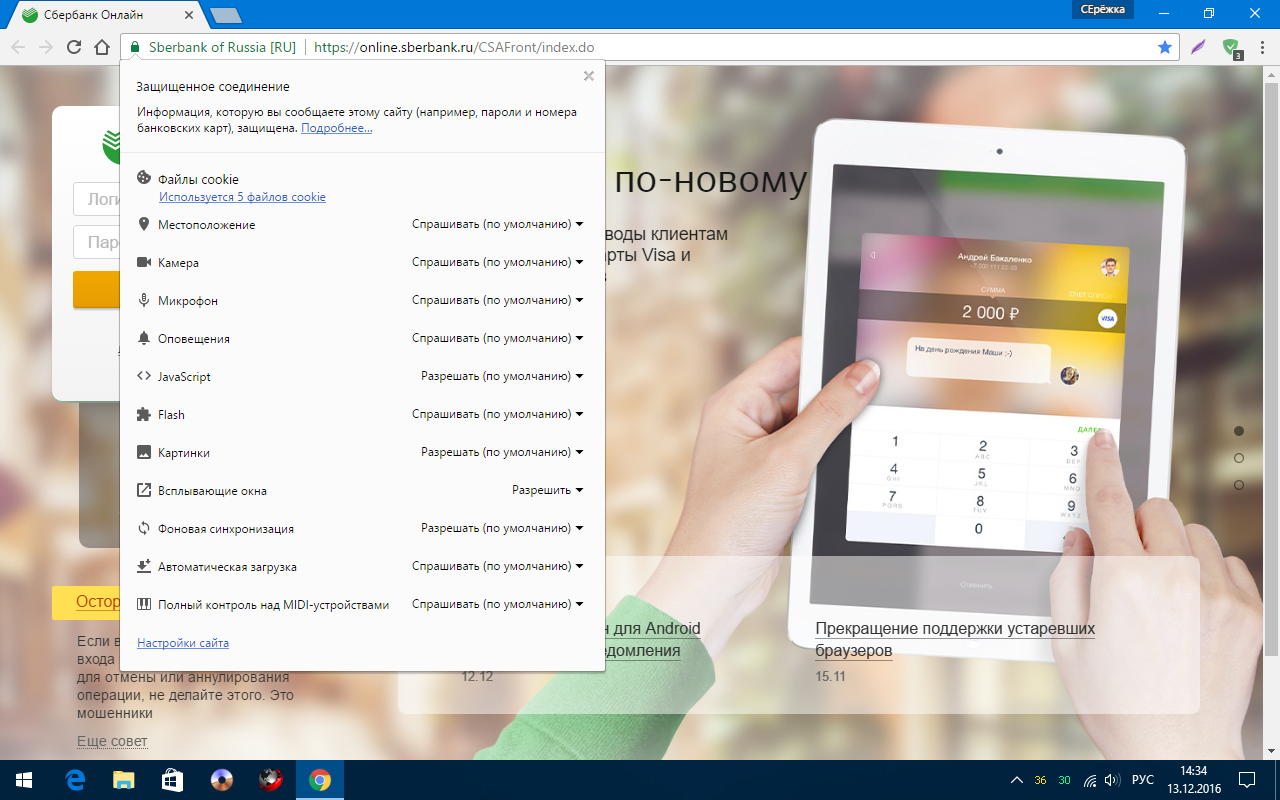Open the purple feather extension icon
Image resolution: width=1280 pixels, height=800 pixels.
click(x=1198, y=47)
